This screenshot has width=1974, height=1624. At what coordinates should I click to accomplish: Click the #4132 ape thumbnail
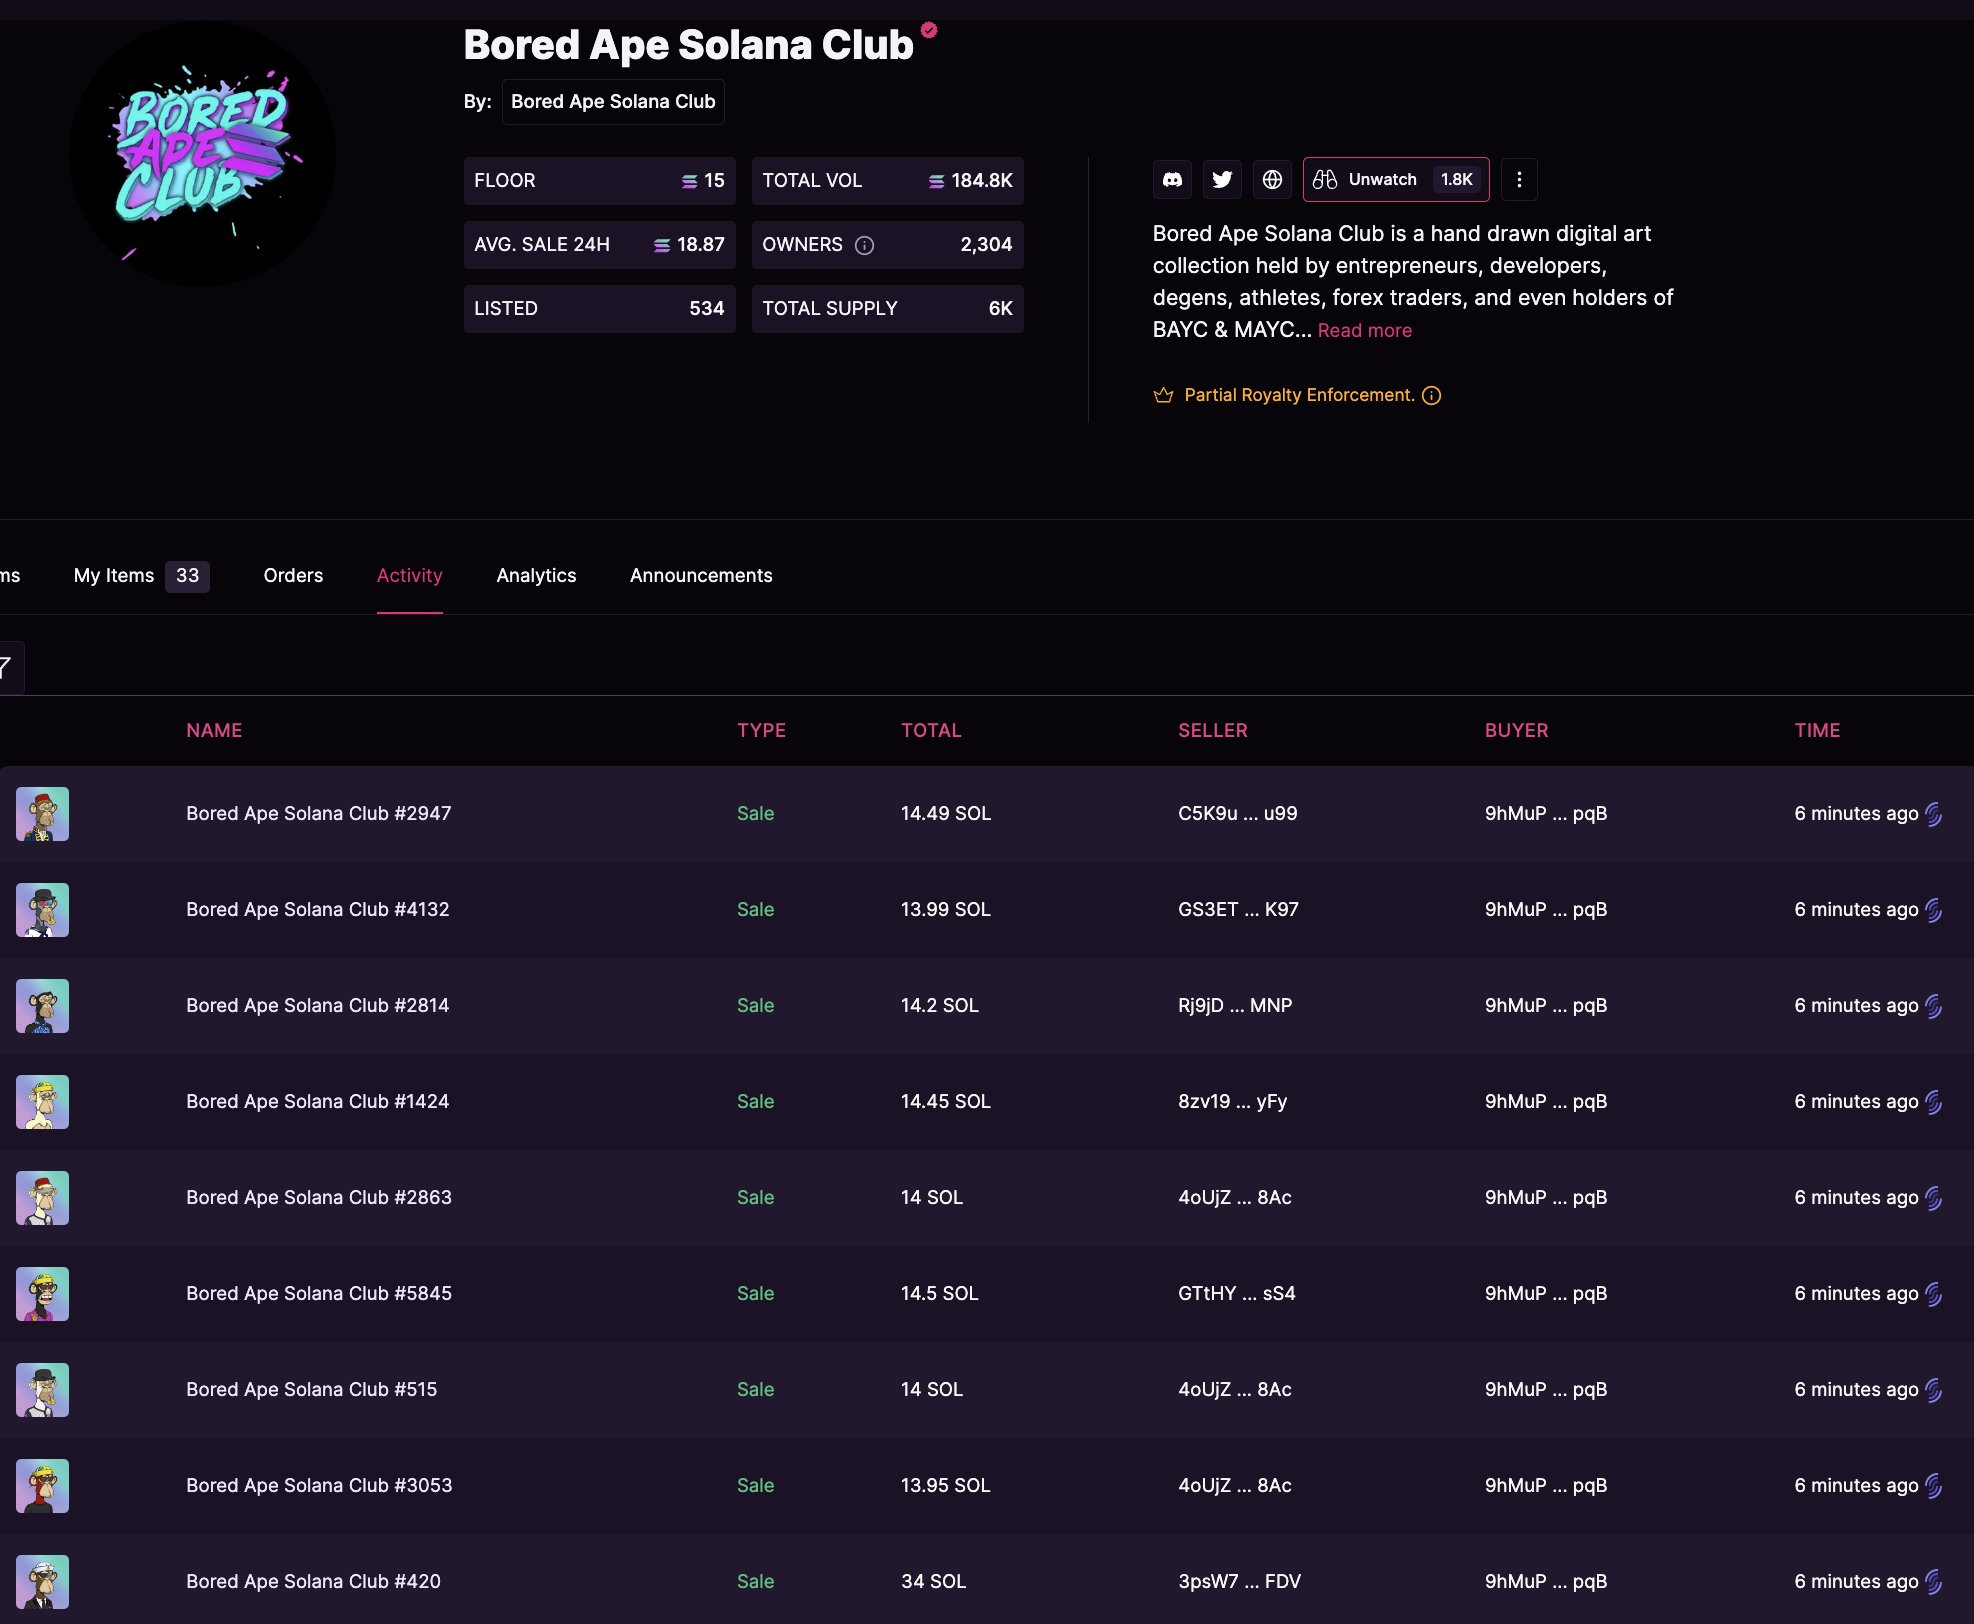pyautogui.click(x=42, y=910)
